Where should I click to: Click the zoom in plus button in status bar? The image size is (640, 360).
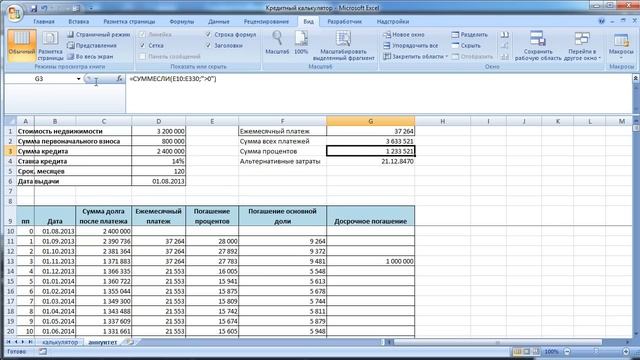(x=626, y=351)
